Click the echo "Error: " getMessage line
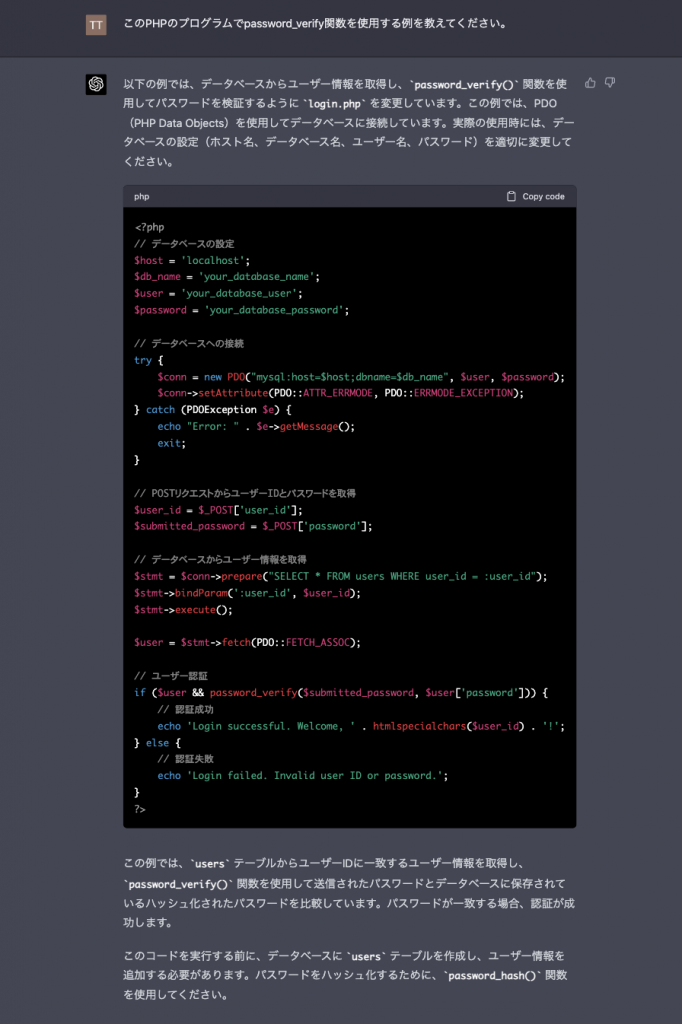Viewport: 682px width, 1024px height. 255,426
